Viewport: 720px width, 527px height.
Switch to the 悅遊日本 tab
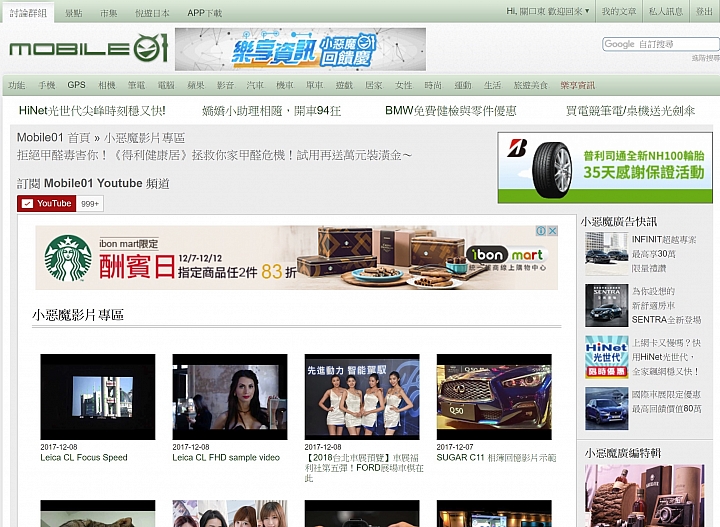(152, 13)
